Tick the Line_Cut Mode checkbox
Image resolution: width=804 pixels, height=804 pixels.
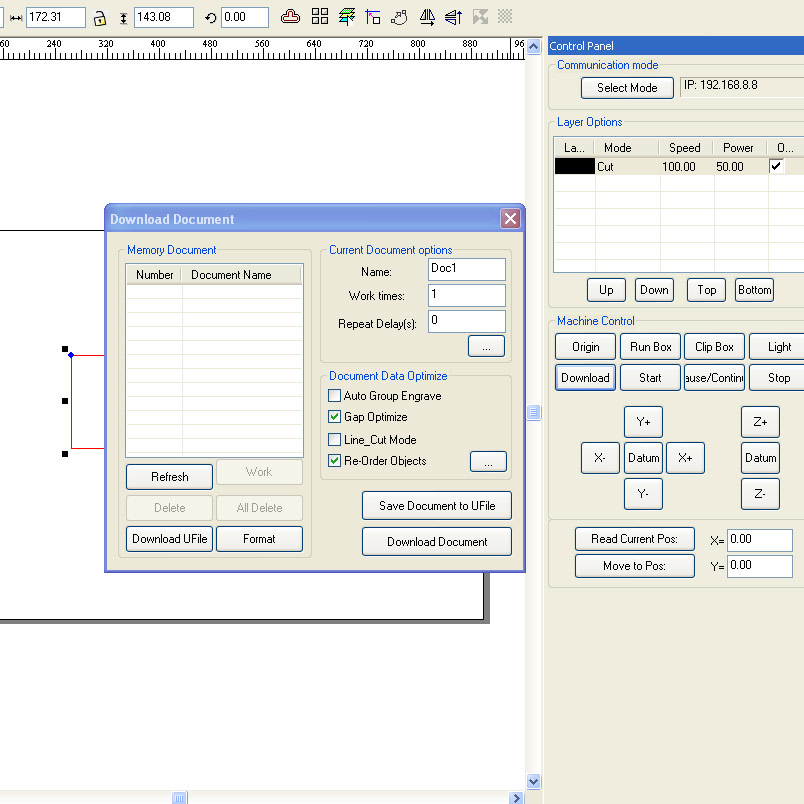335,440
